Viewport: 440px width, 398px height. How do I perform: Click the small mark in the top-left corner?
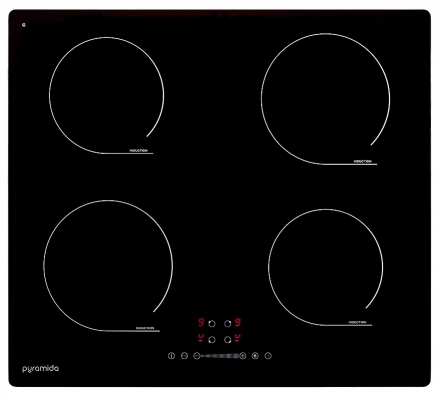tap(24, 24)
